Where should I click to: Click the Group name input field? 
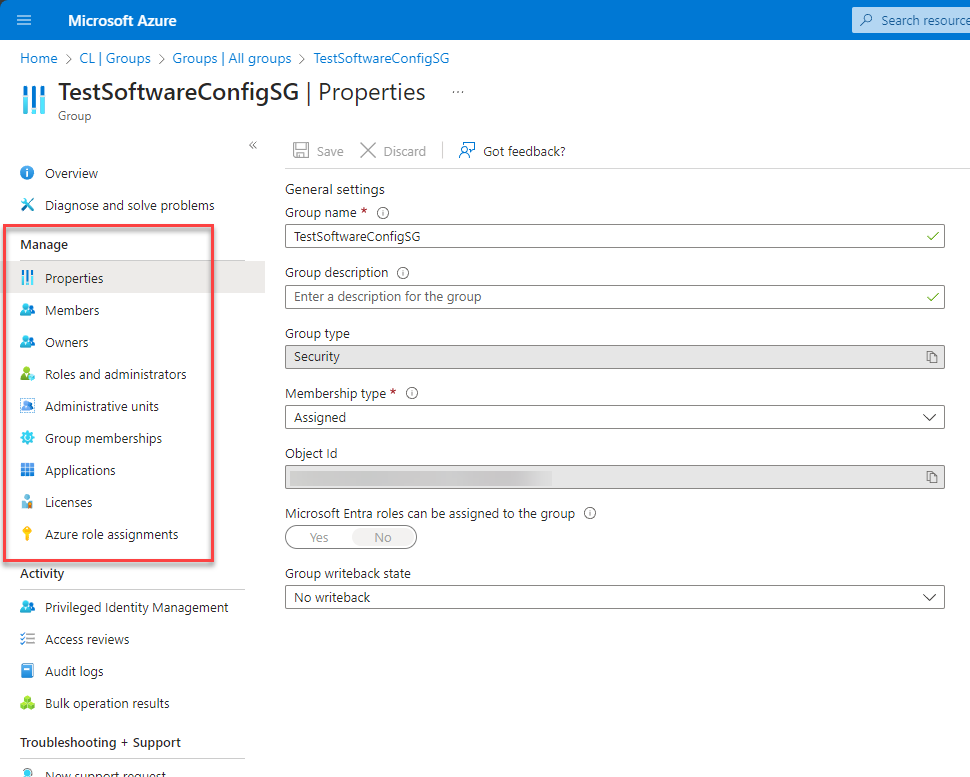coord(614,236)
